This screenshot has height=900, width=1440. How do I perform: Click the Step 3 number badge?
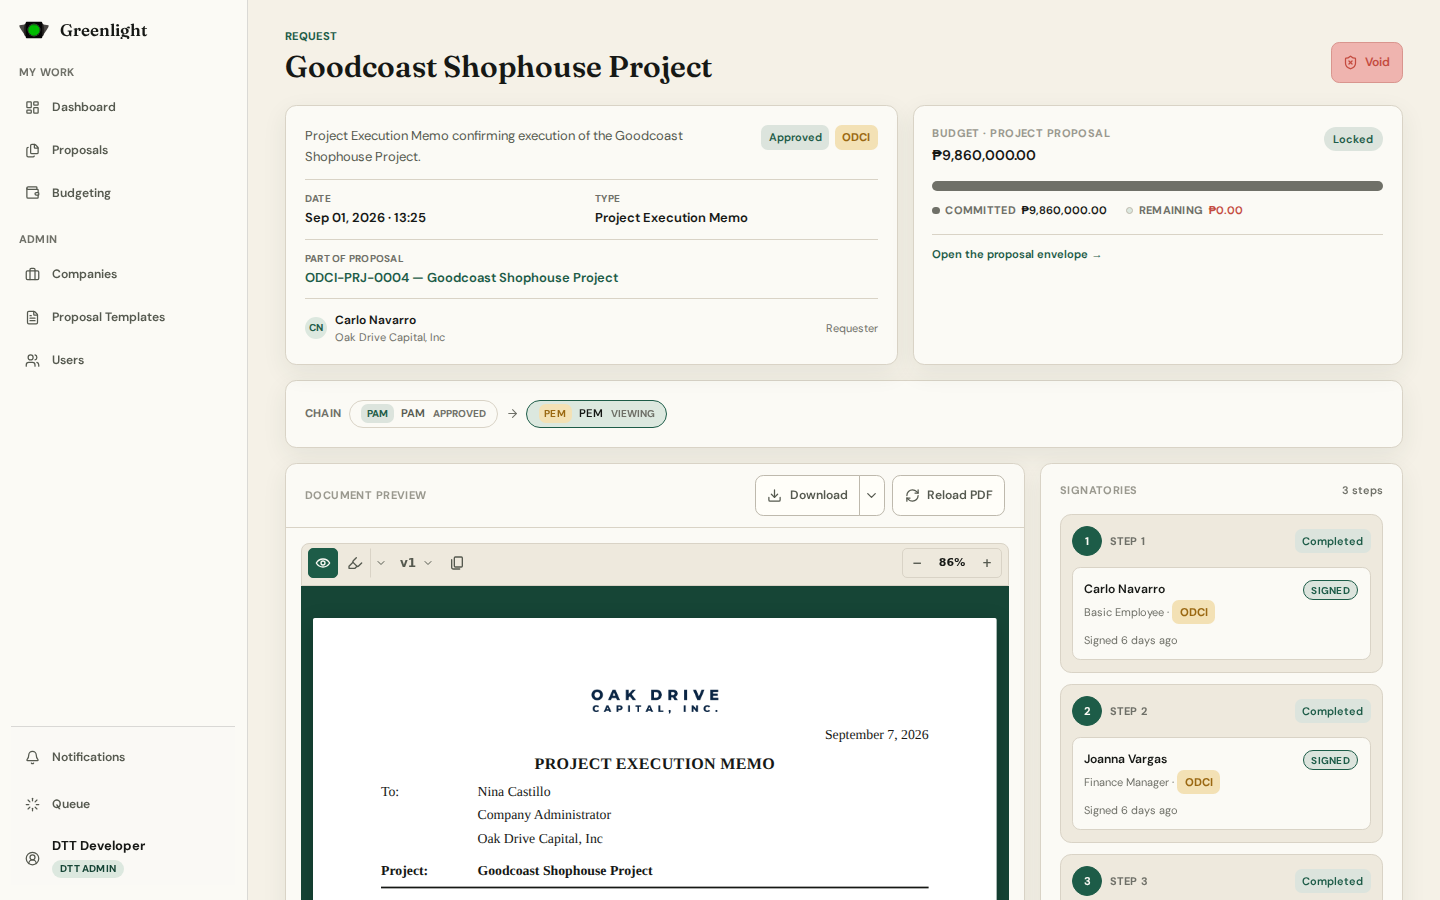[x=1087, y=881]
